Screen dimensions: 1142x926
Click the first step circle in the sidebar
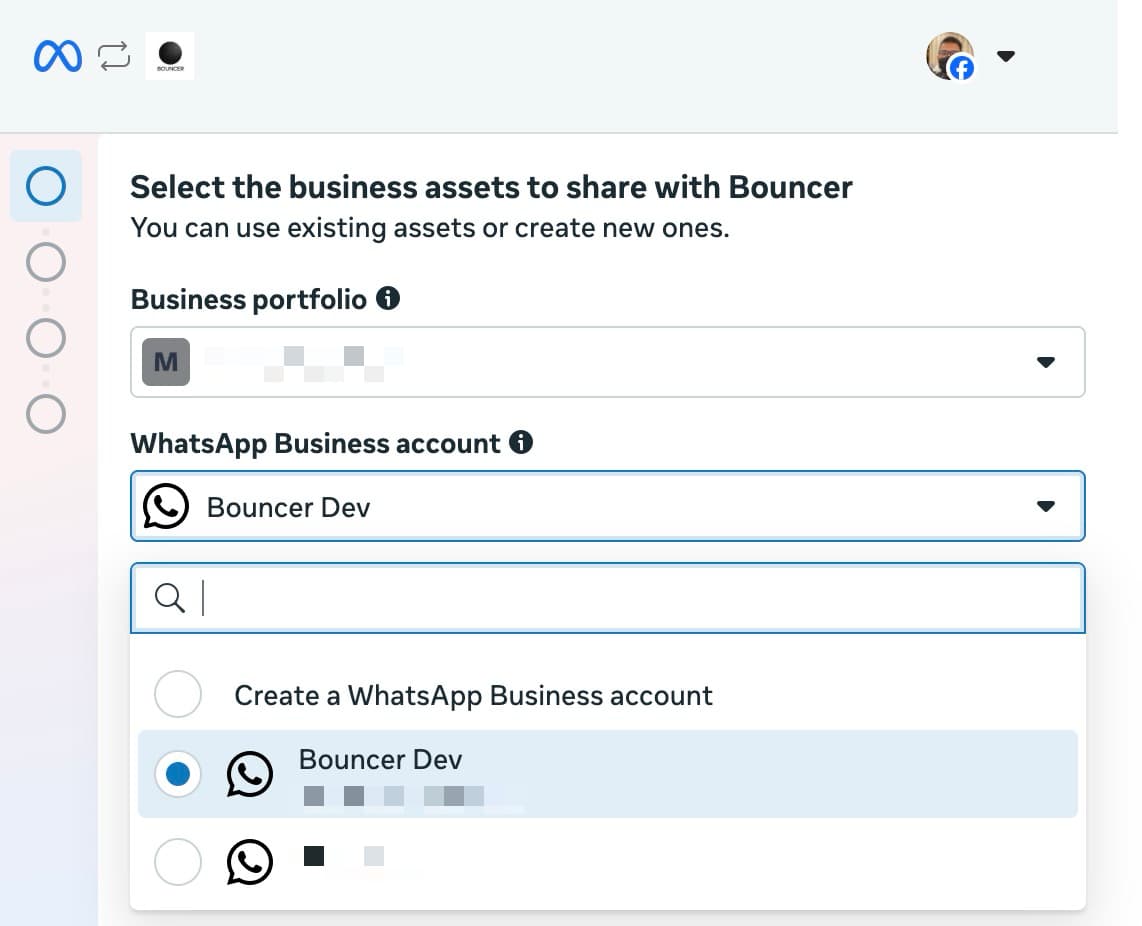tap(44, 186)
